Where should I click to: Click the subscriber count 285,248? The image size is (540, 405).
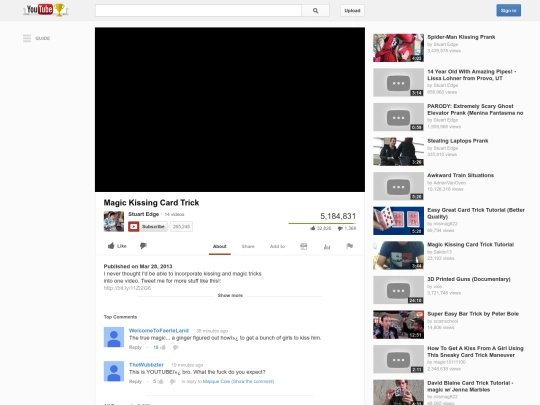pyautogui.click(x=181, y=227)
